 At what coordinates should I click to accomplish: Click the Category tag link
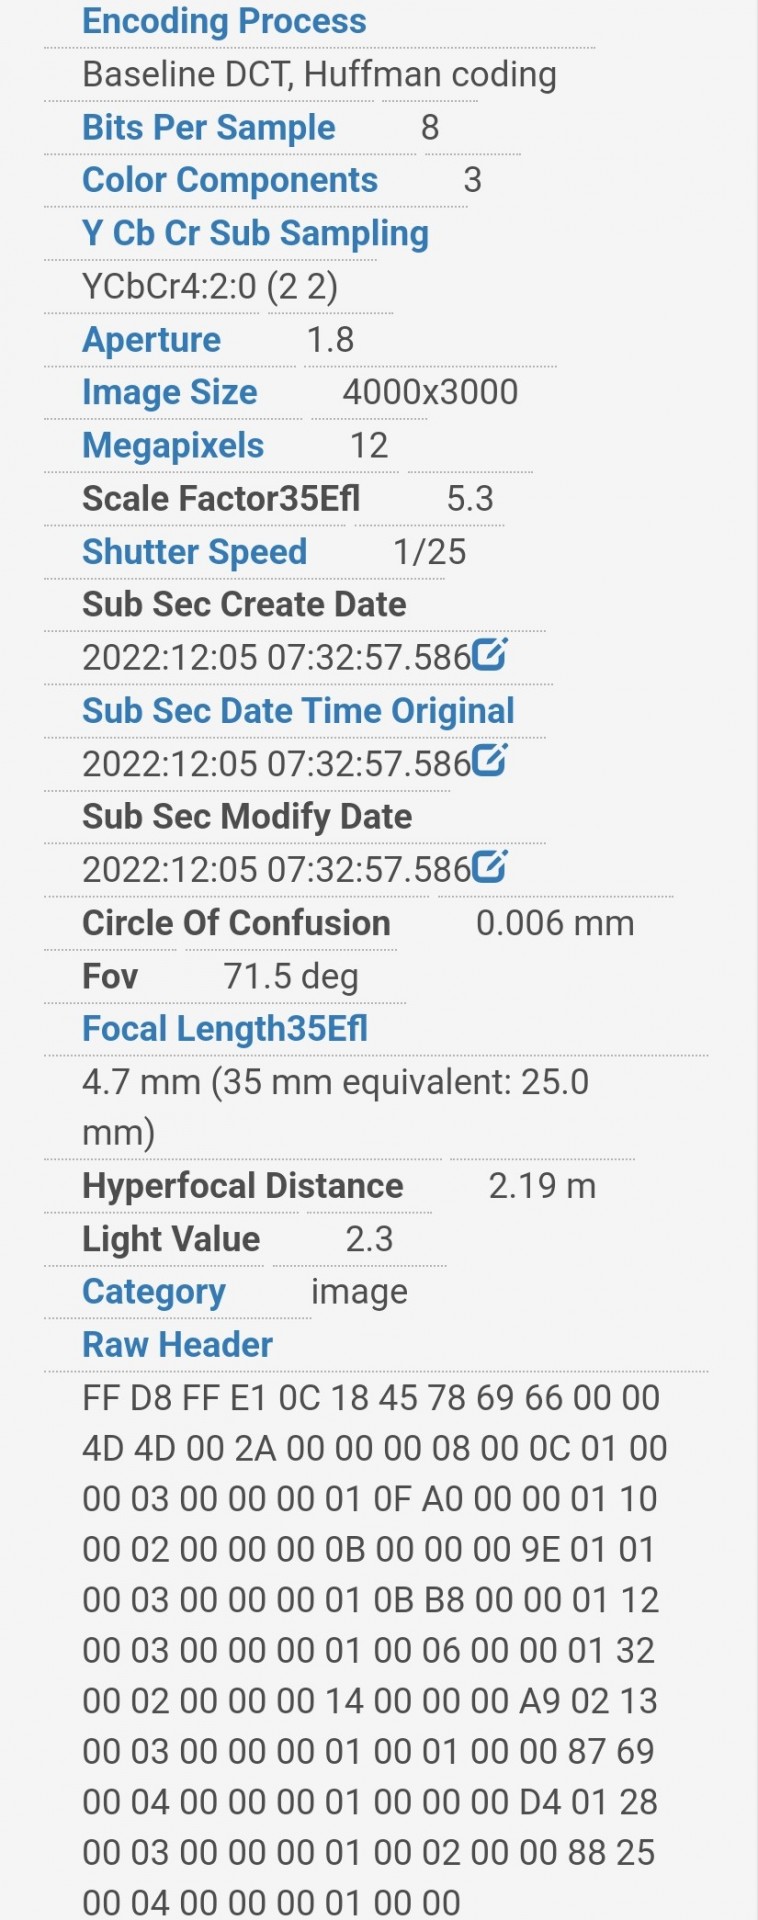[154, 1292]
